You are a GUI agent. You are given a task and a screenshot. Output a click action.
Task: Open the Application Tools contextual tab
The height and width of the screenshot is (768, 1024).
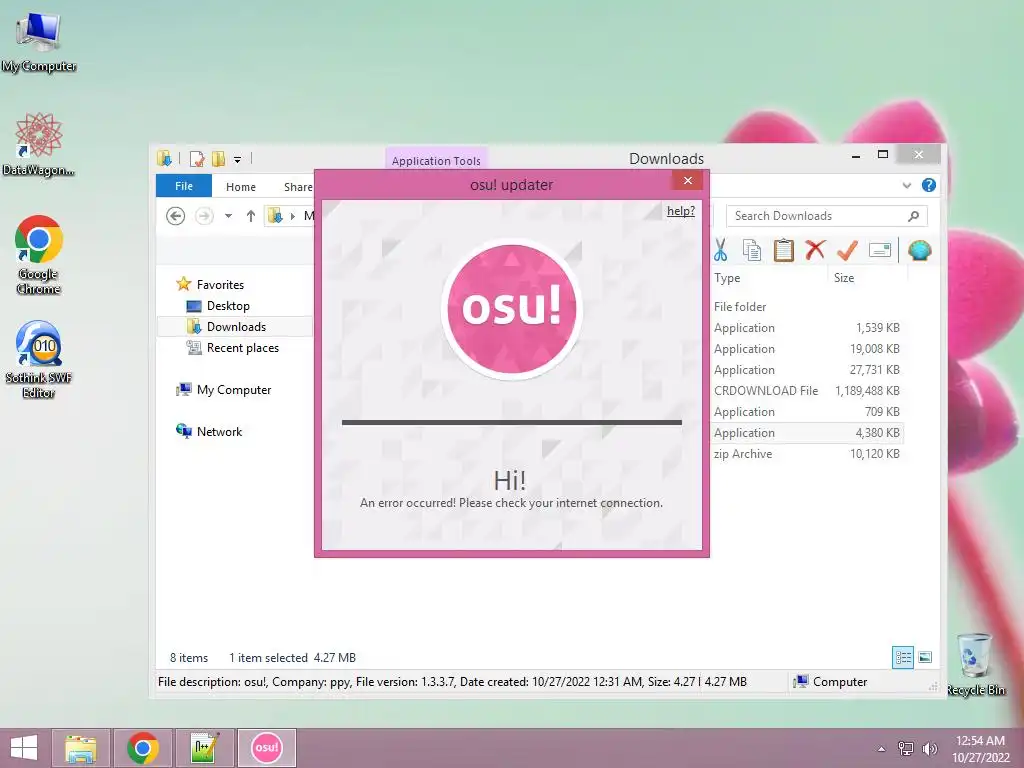(436, 161)
